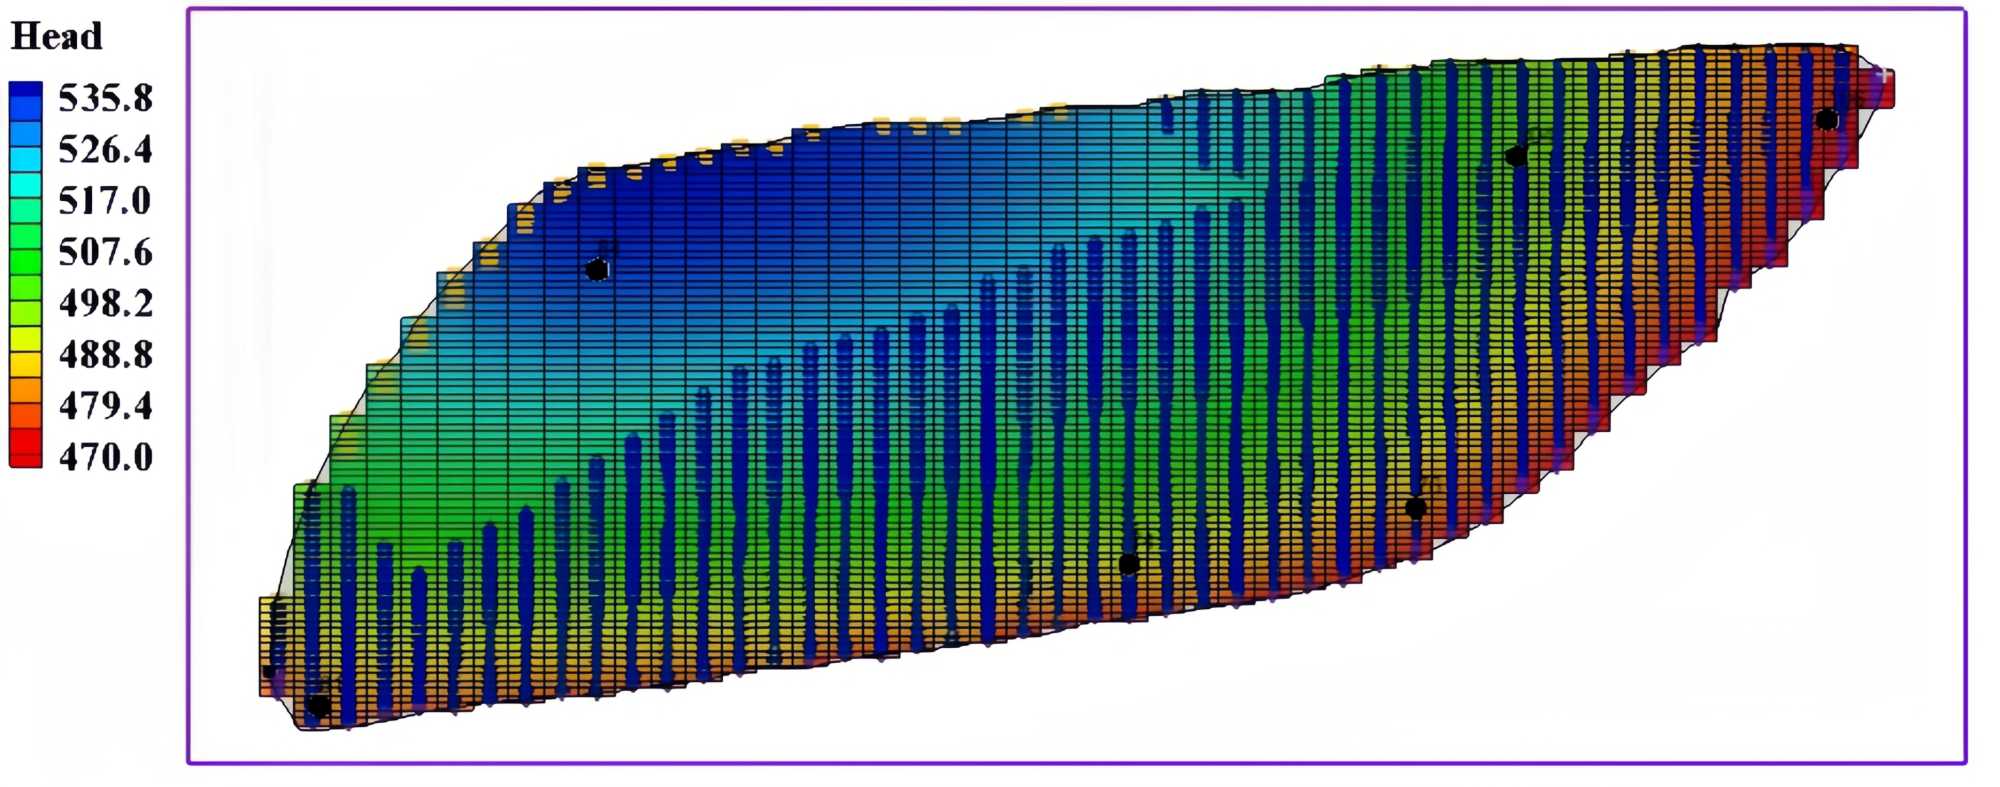The height and width of the screenshot is (787, 2000).
Task: Select the well marker near the lower-right boundary
Action: click(x=1416, y=508)
